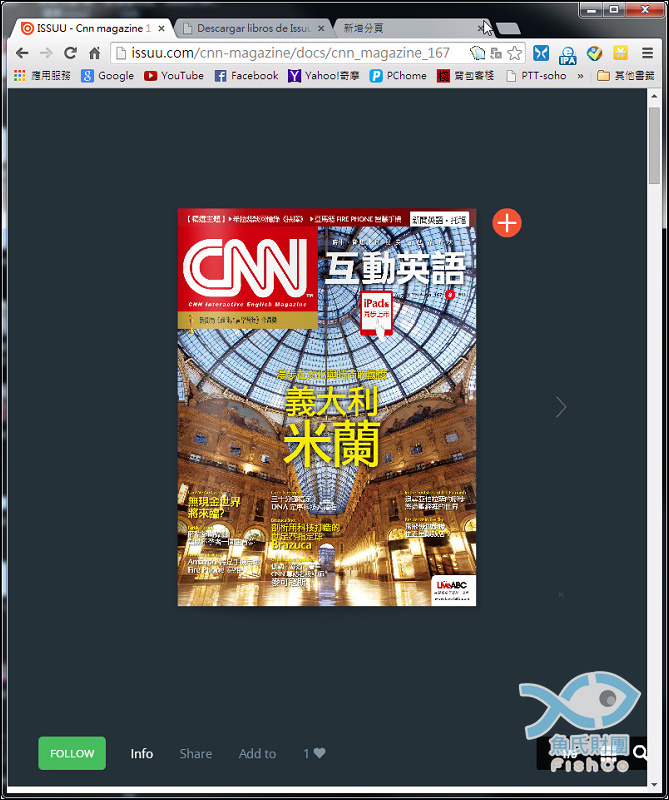Viewport: 669px width, 800px height.
Task: Open the yellow asterisk extension
Action: click(621, 53)
